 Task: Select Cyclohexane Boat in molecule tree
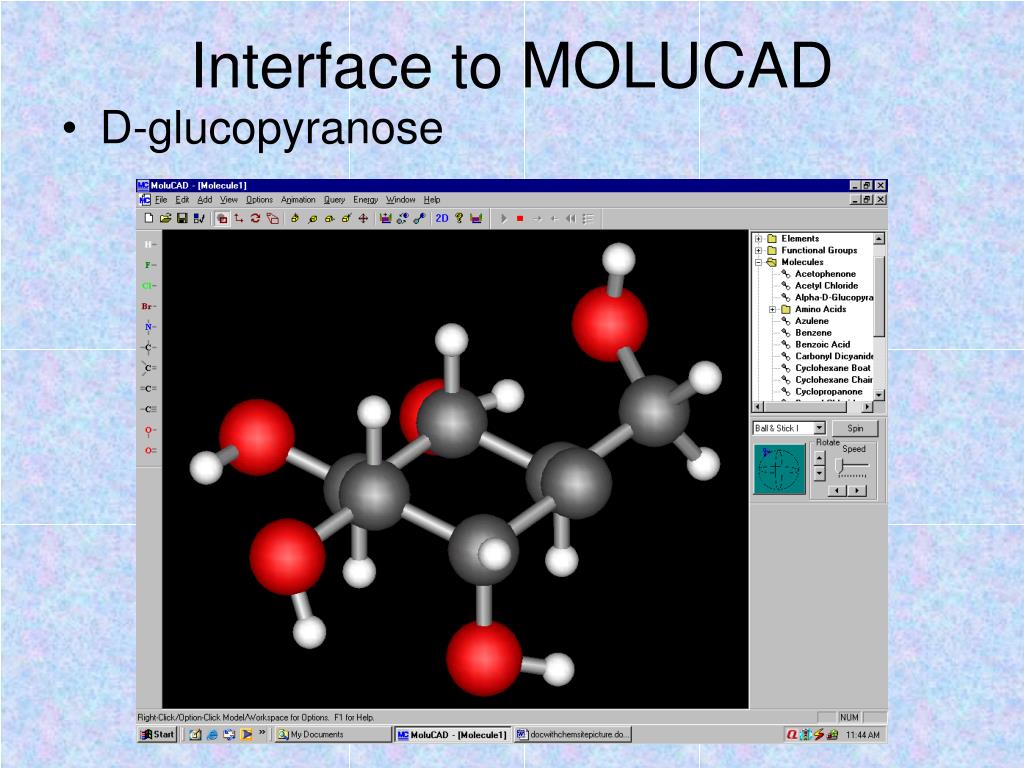coord(833,368)
